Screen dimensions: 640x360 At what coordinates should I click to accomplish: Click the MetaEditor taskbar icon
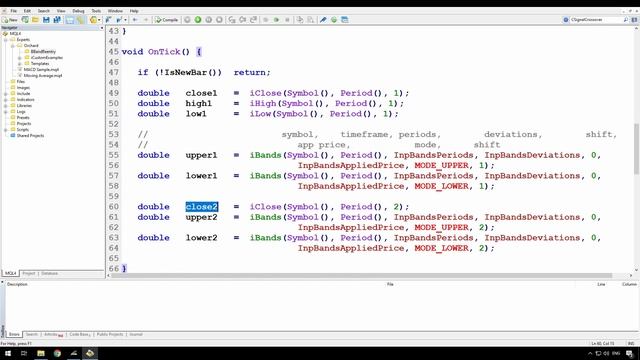(90, 353)
